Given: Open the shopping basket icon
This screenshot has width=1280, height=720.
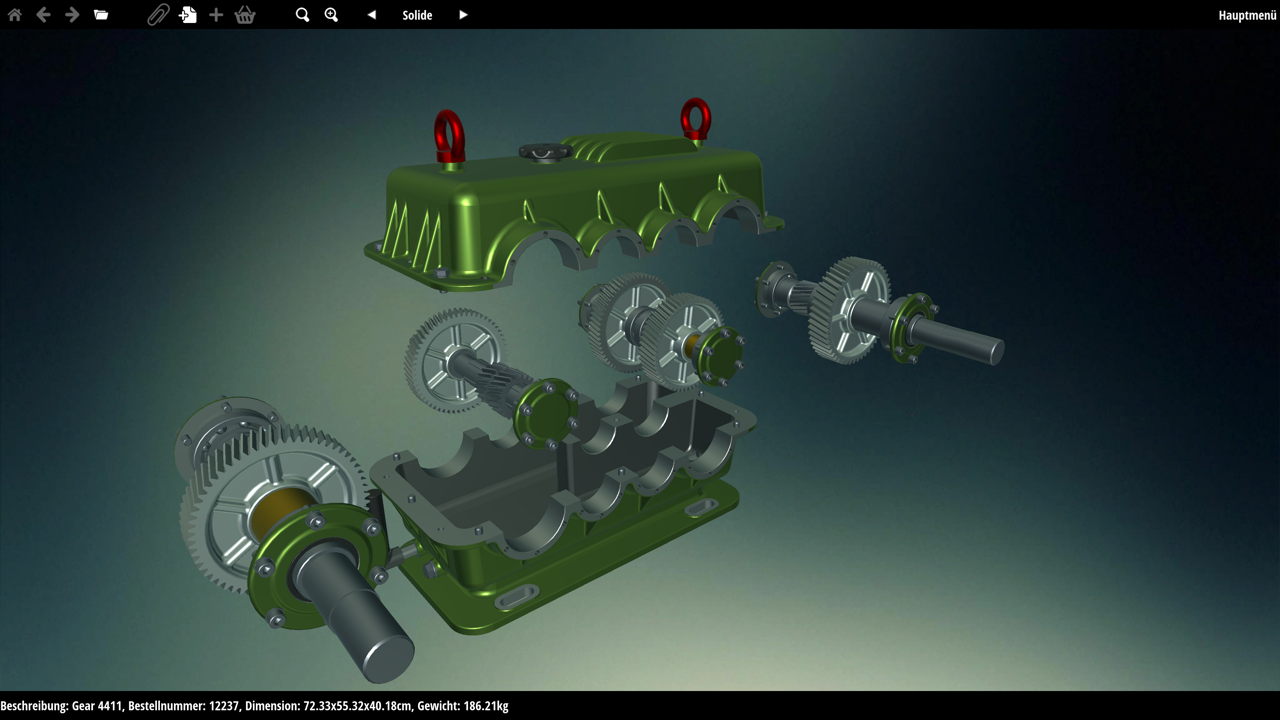Looking at the screenshot, I should click(245, 15).
